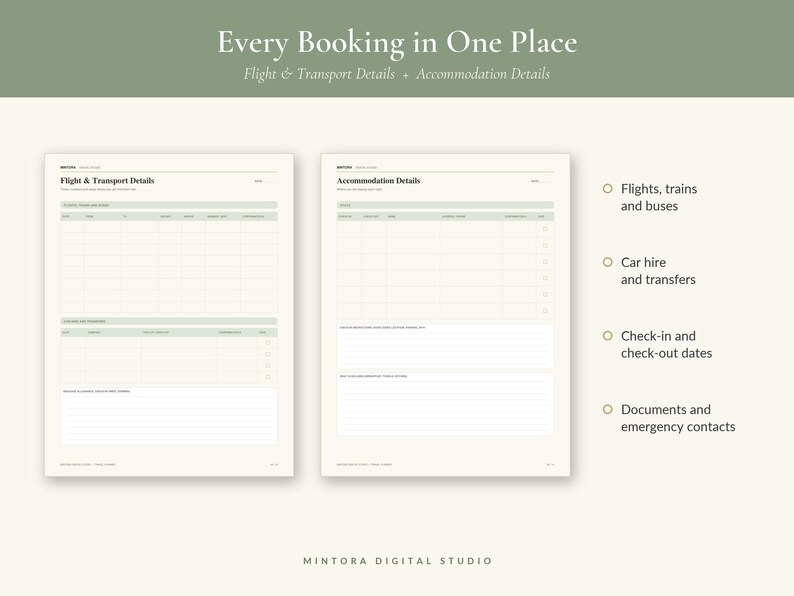This screenshot has height=596, width=794.
Task: Open the Flight & Transport Details page preview
Action: [x=169, y=315]
